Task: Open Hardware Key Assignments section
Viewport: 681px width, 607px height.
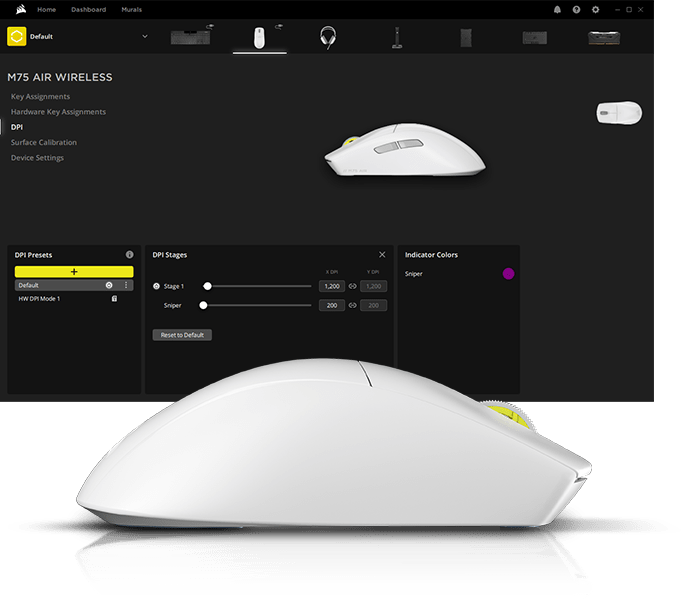Action: point(58,112)
